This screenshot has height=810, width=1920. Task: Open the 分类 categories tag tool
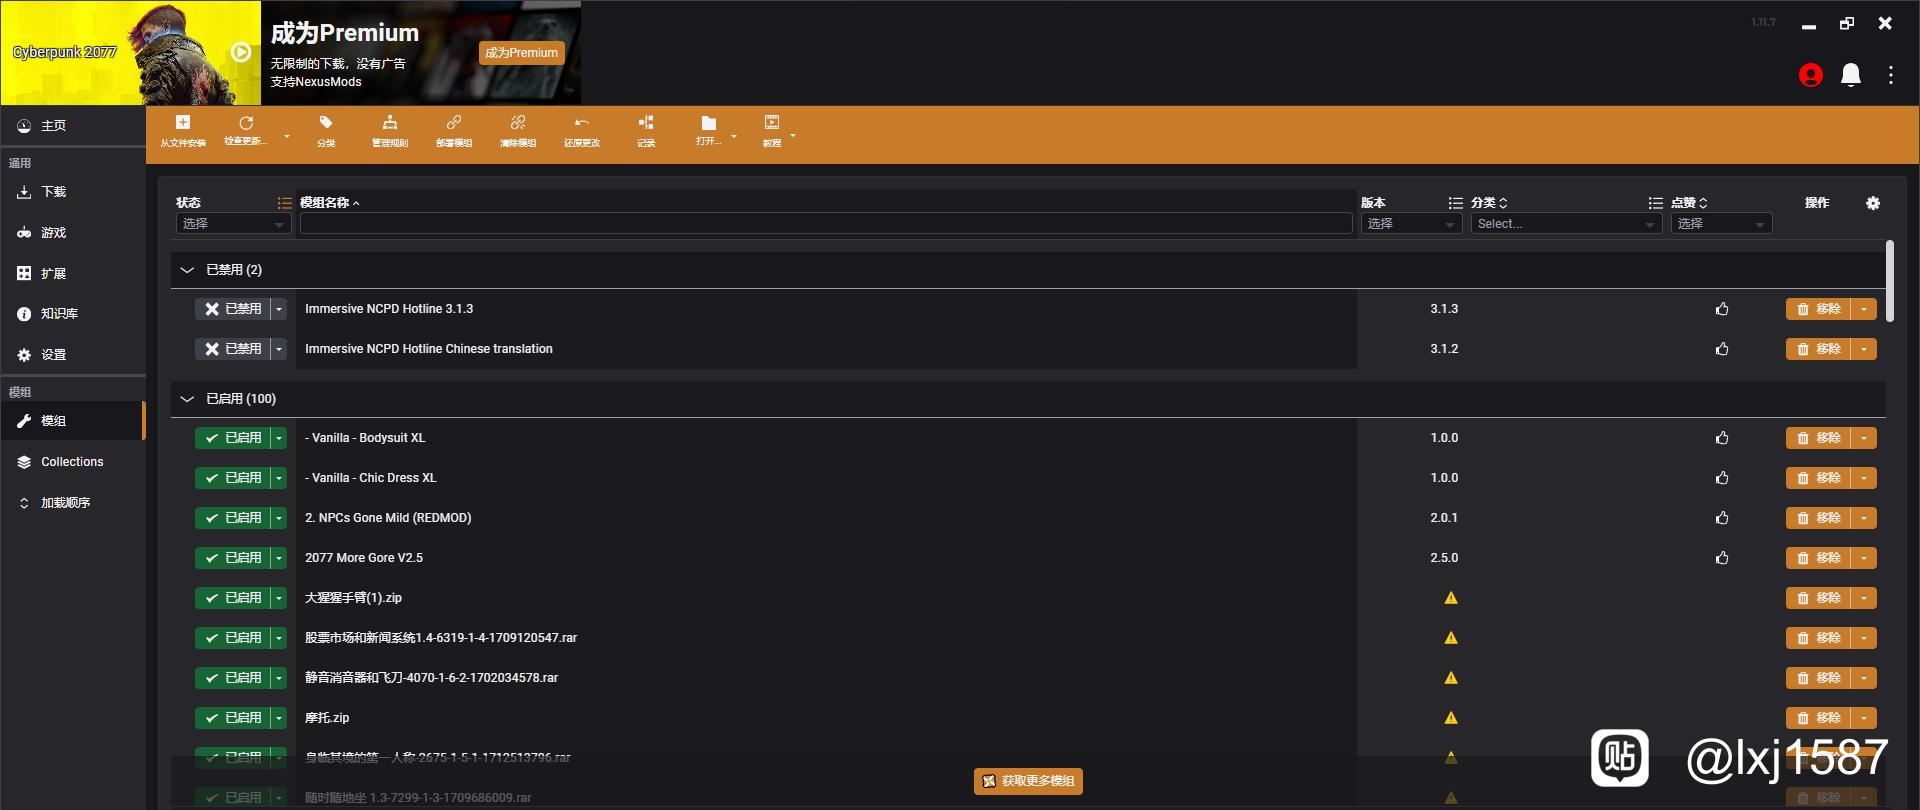tap(326, 131)
